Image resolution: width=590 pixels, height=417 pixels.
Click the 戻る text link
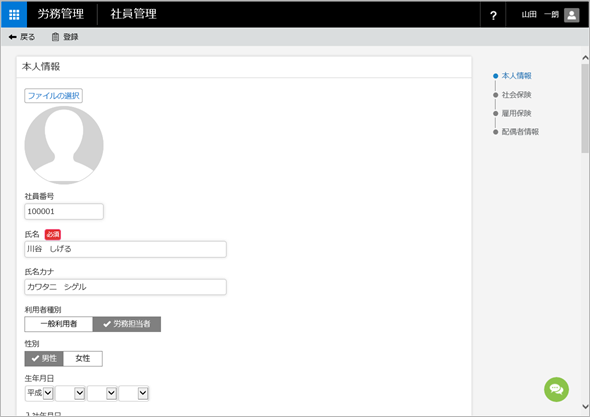click(x=27, y=37)
